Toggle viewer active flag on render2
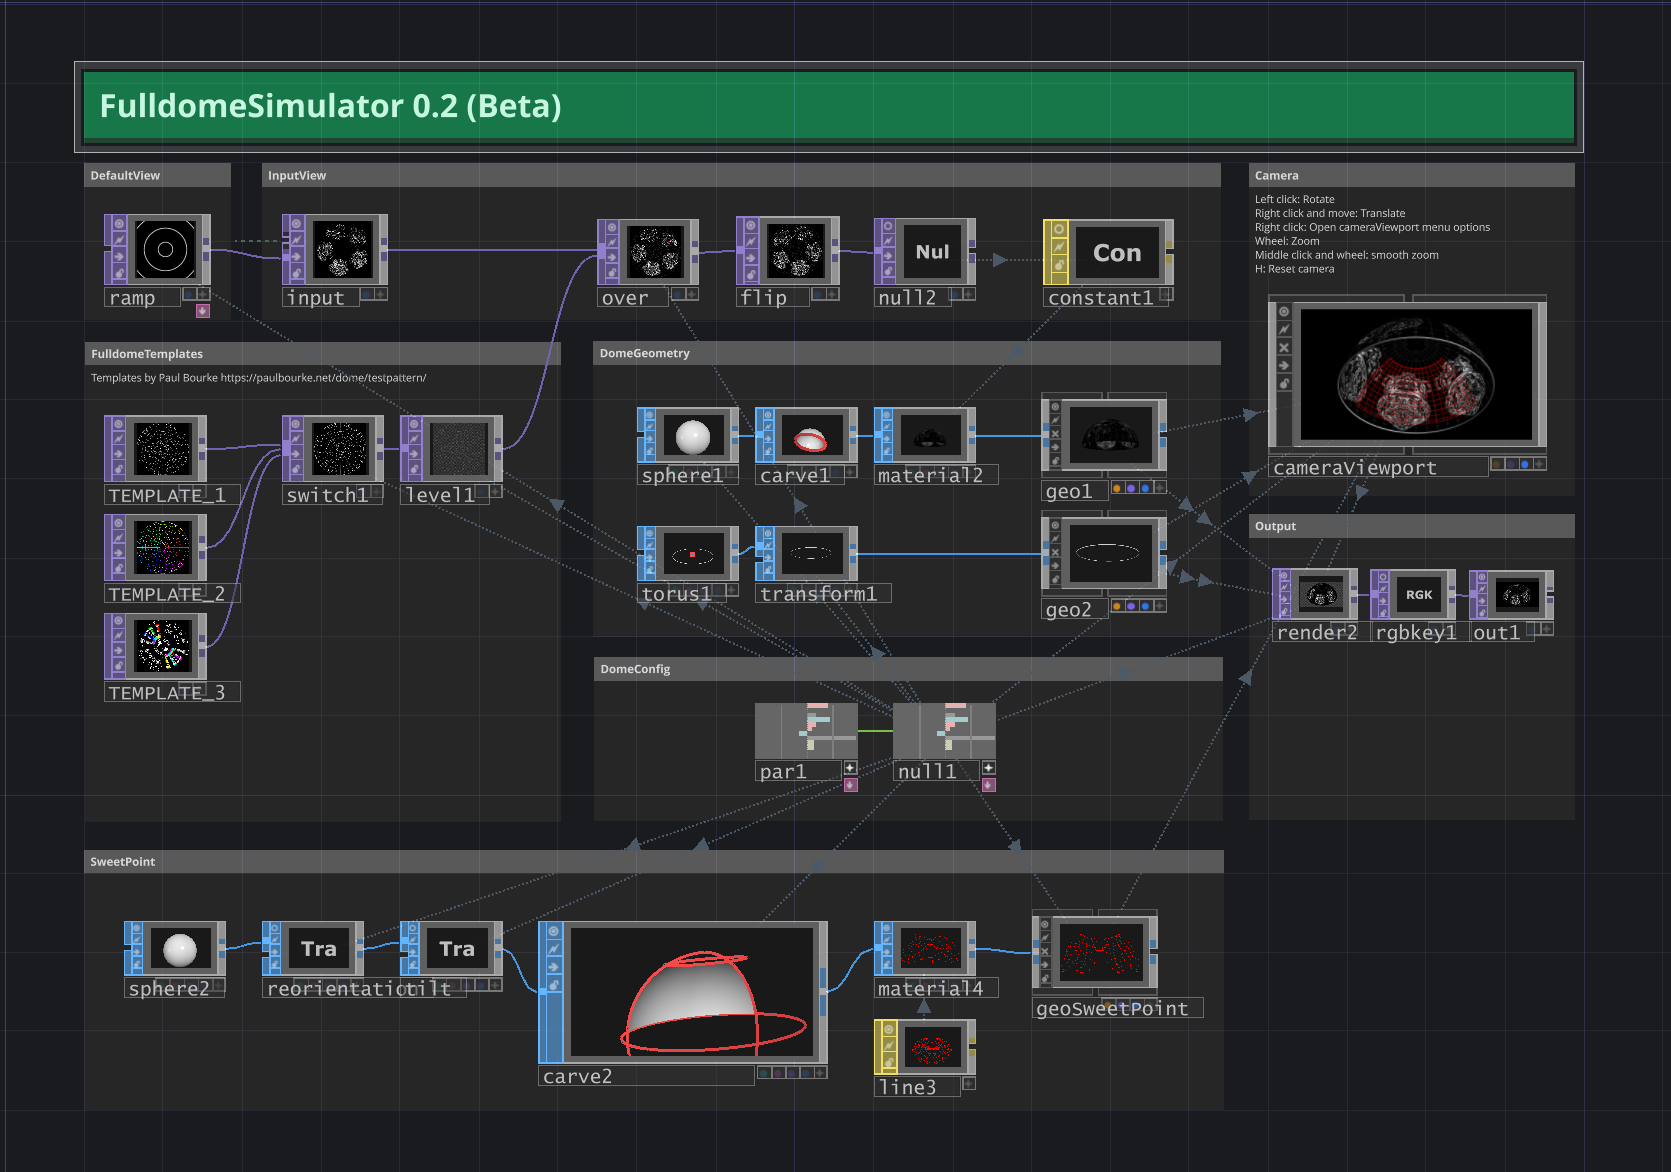The height and width of the screenshot is (1172, 1671). (1284, 576)
